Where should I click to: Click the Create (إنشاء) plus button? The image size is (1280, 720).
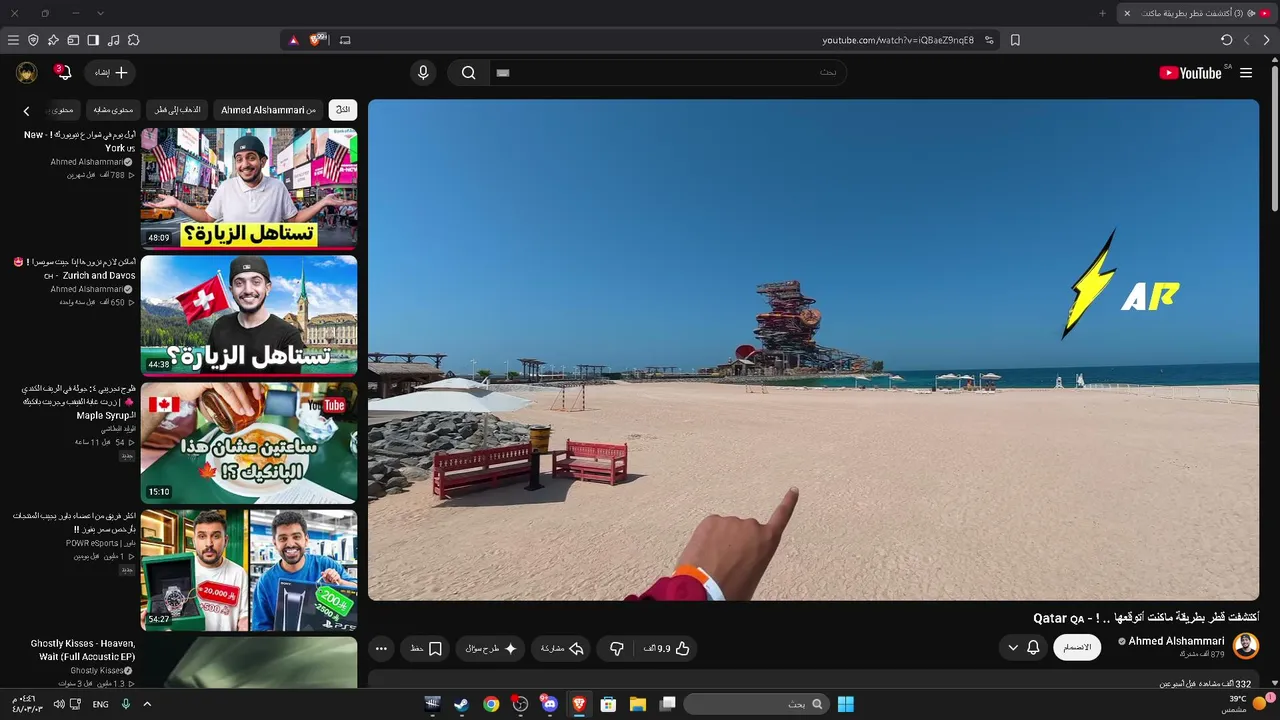tap(111, 73)
